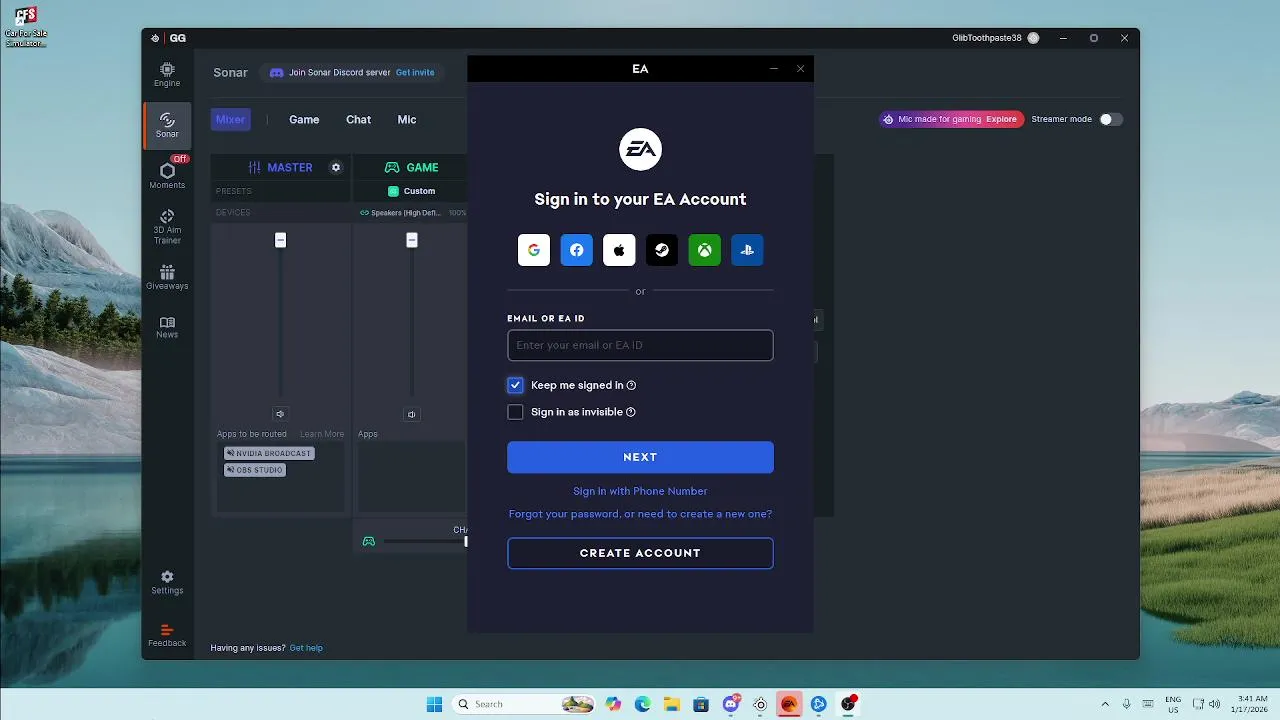This screenshot has width=1280, height=720.
Task: Click the help icon beside Keep me signed in
Action: [x=631, y=385]
